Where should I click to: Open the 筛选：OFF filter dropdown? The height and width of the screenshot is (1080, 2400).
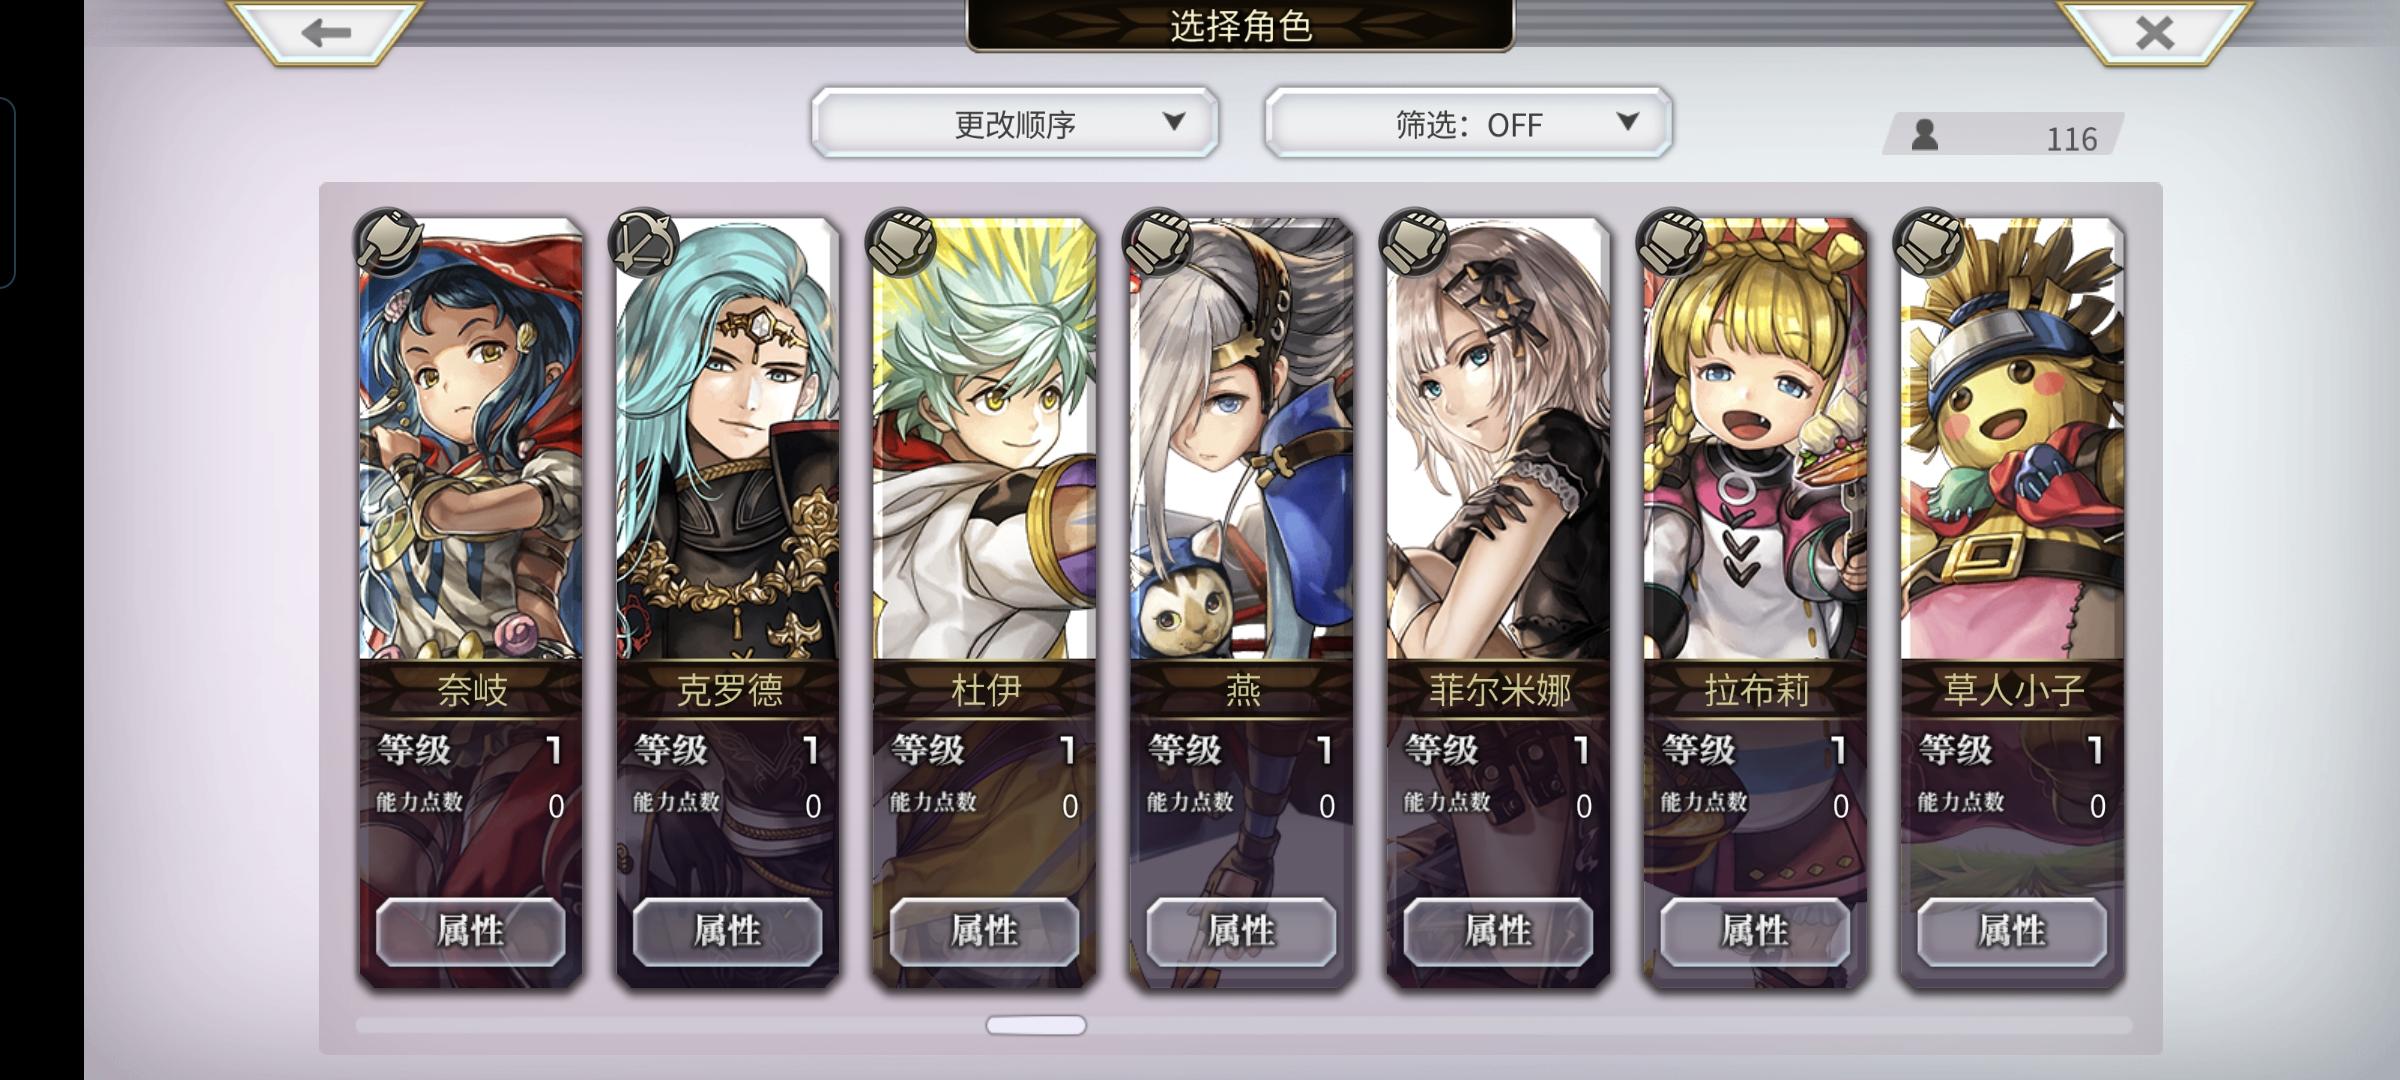coord(1468,123)
